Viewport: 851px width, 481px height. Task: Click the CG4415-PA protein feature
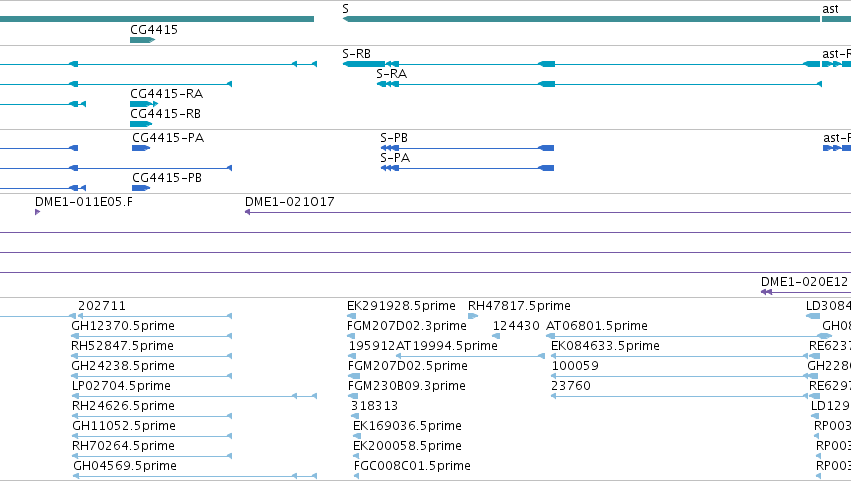coord(141,148)
